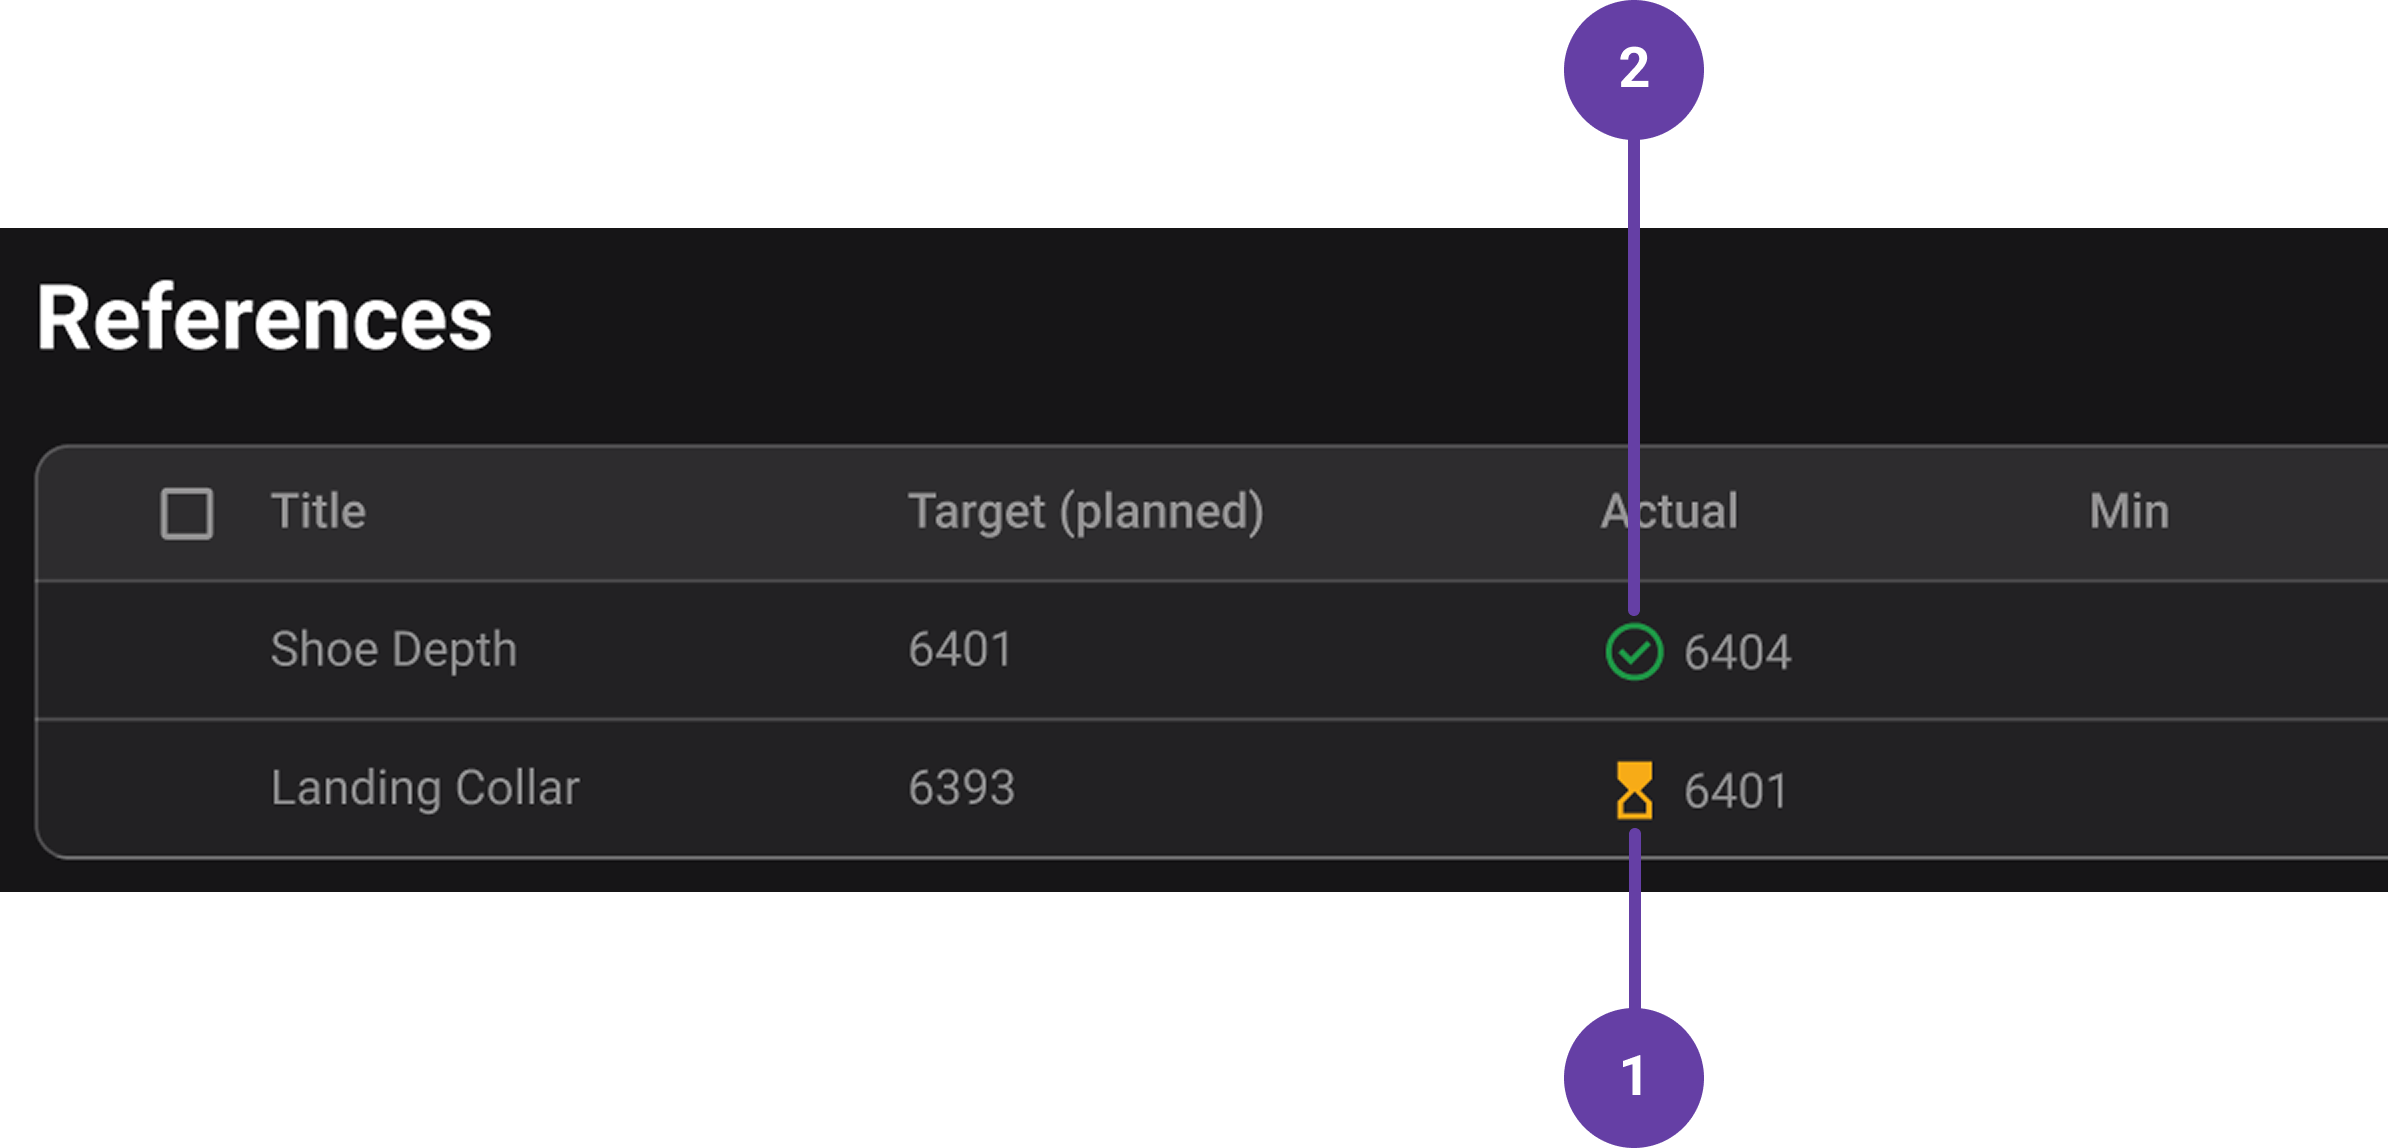Click the orange hourglass pending icon
Image resolution: width=2388 pixels, height=1148 pixels.
click(1634, 790)
